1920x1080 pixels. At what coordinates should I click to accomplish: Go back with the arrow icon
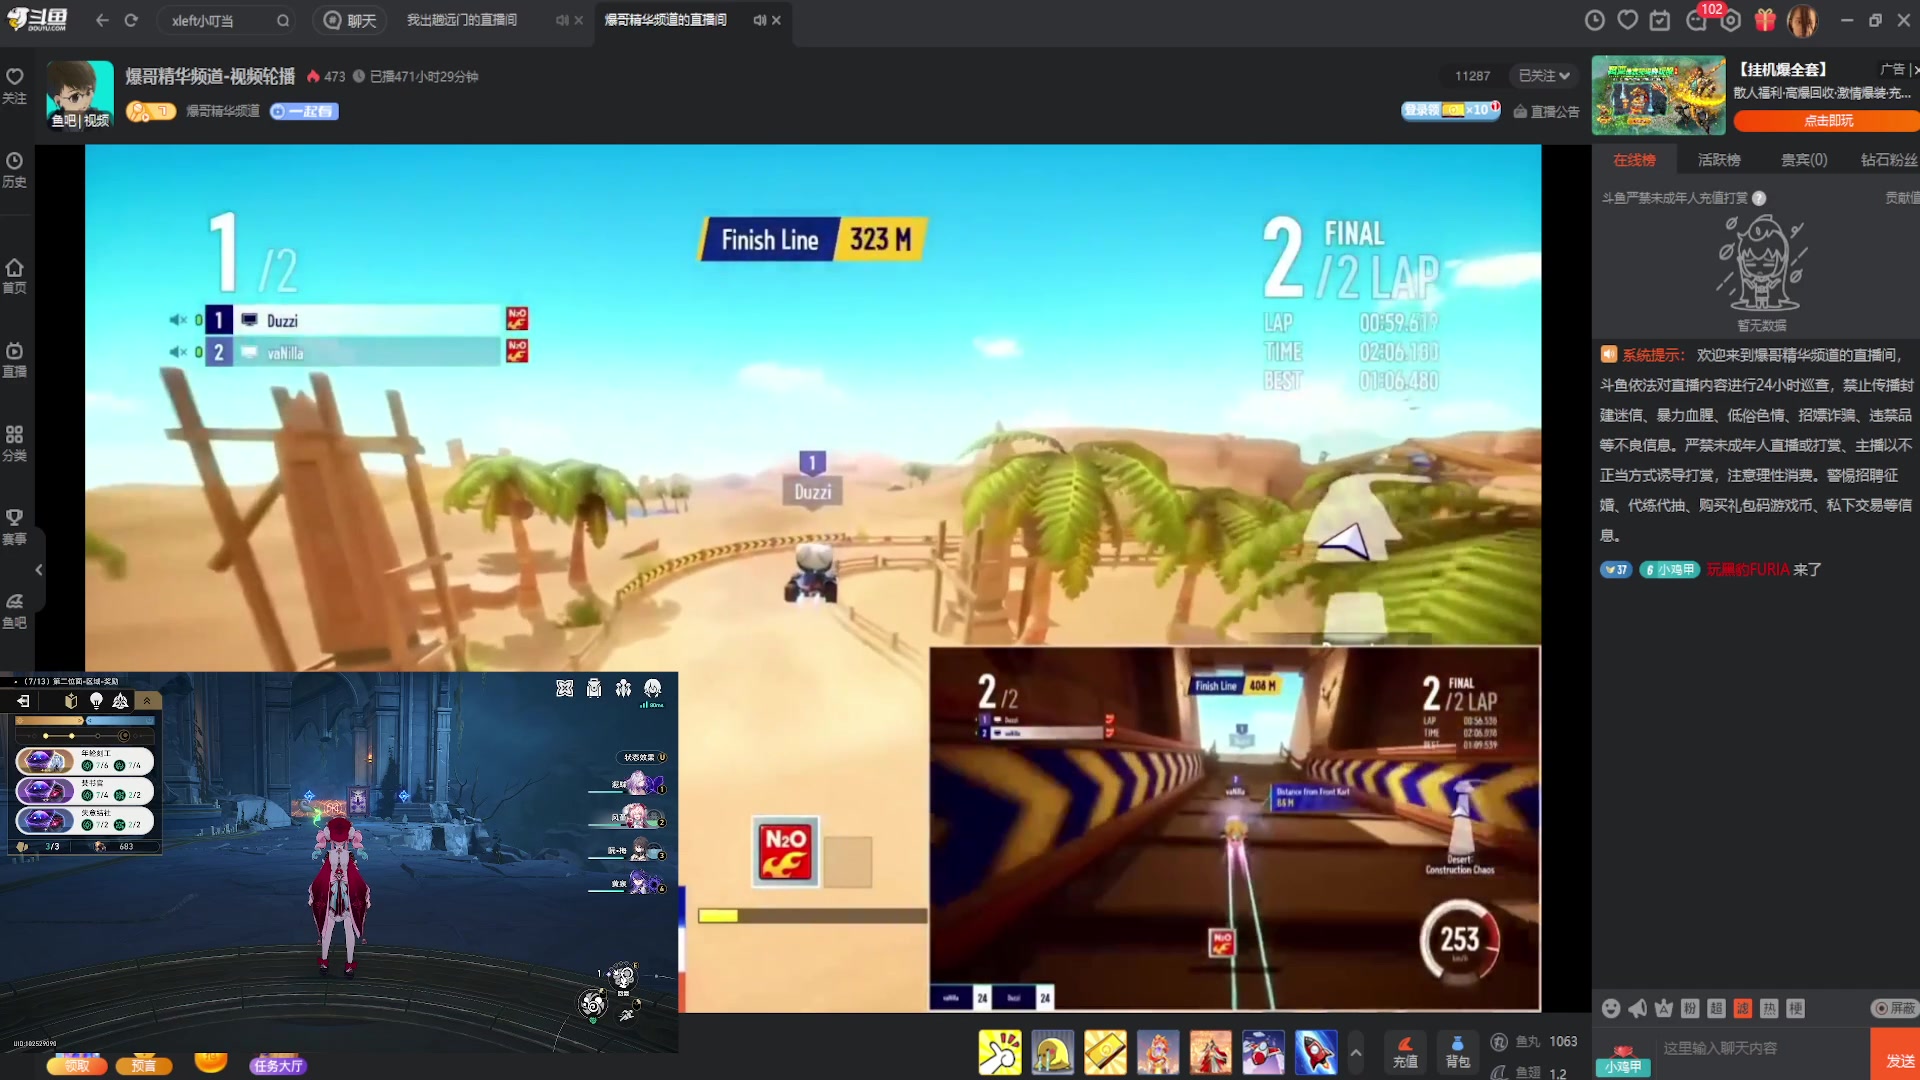pyautogui.click(x=102, y=20)
